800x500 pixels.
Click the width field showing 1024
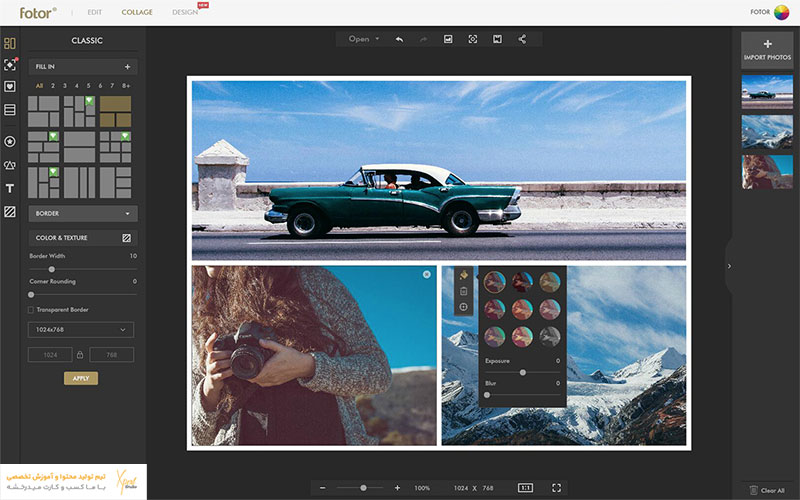50,355
